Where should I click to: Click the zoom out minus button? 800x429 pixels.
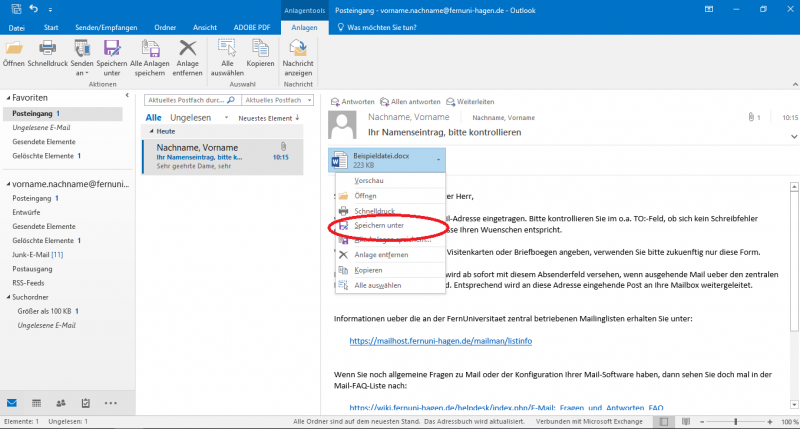(702, 422)
